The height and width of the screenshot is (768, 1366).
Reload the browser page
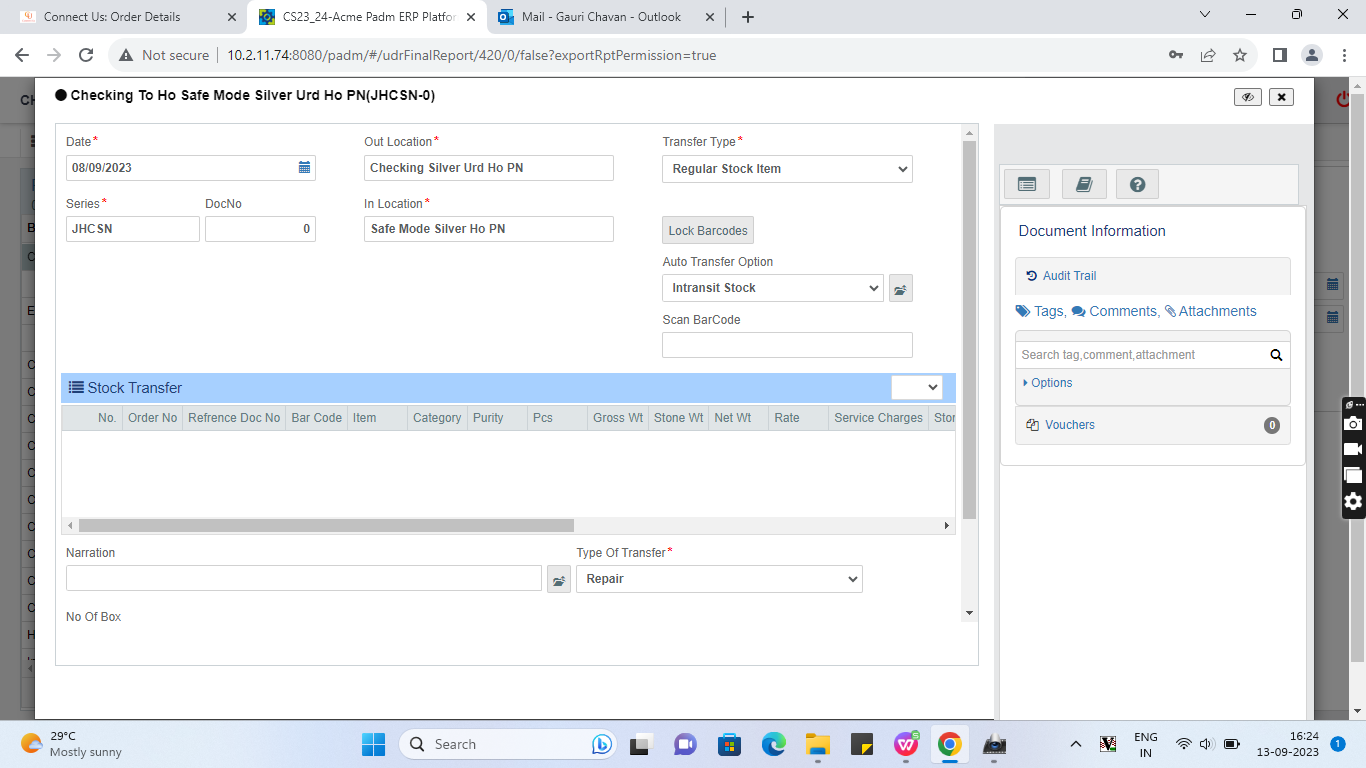click(x=86, y=55)
